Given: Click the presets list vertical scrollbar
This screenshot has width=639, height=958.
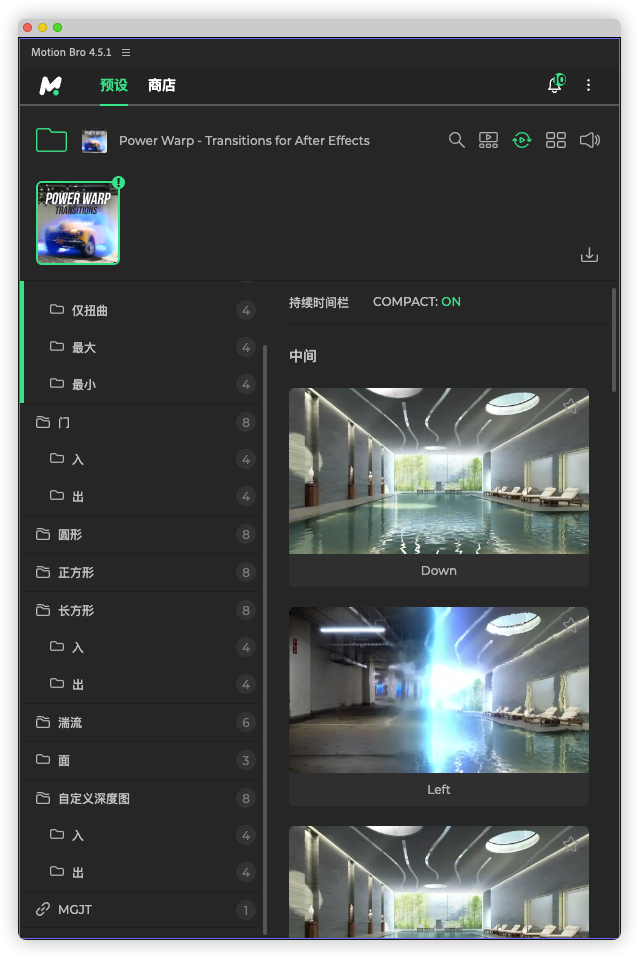Looking at the screenshot, I should pyautogui.click(x=614, y=340).
